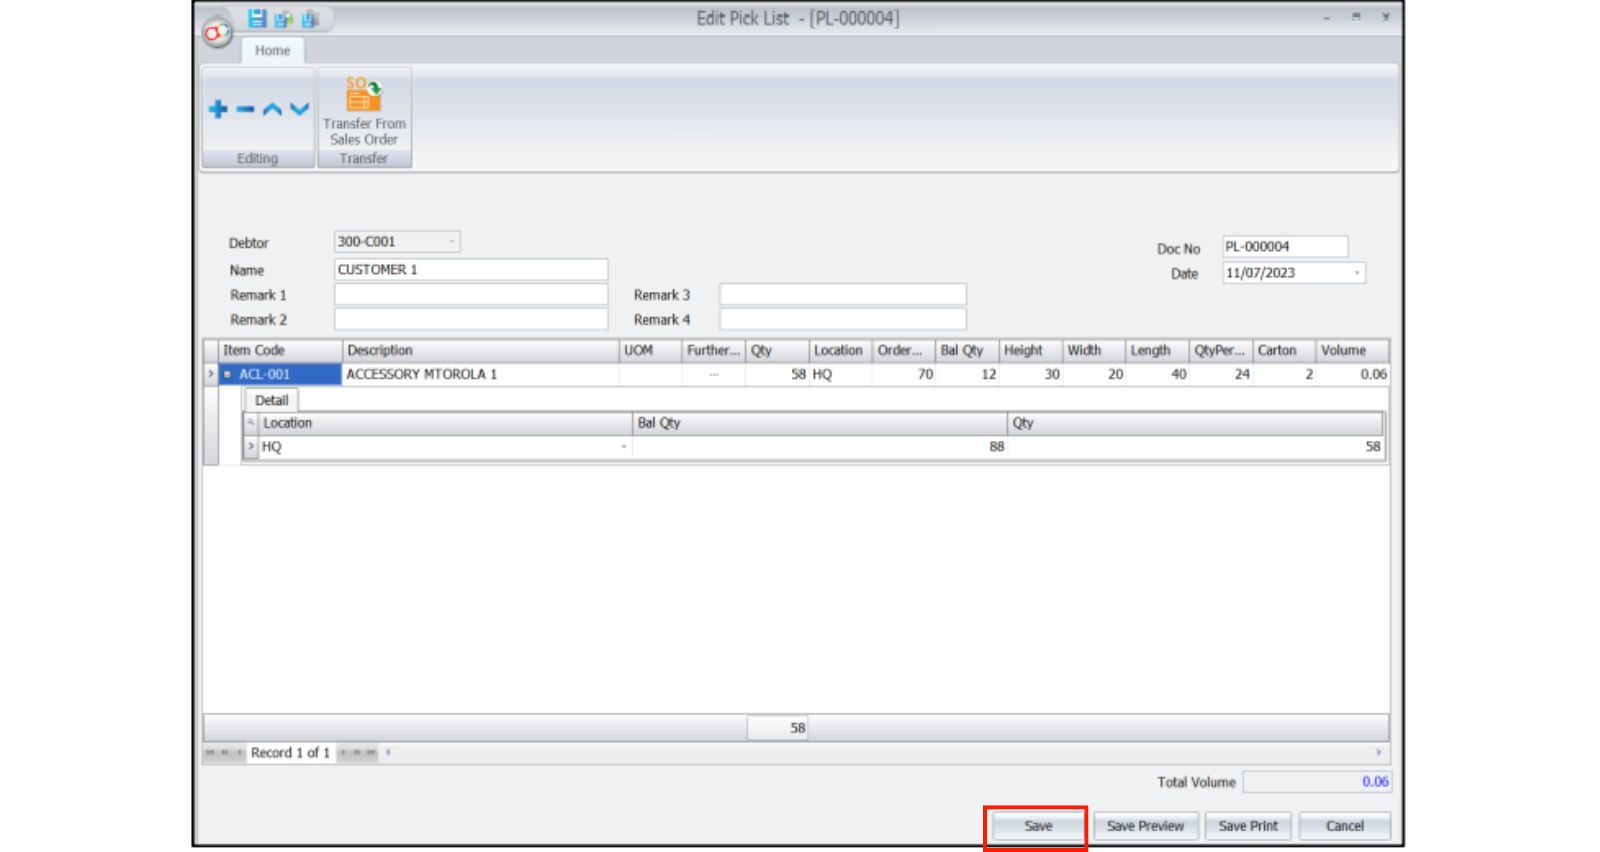Image resolution: width=1600 pixels, height=852 pixels.
Task: Select the Home ribbon tab
Action: tap(272, 51)
